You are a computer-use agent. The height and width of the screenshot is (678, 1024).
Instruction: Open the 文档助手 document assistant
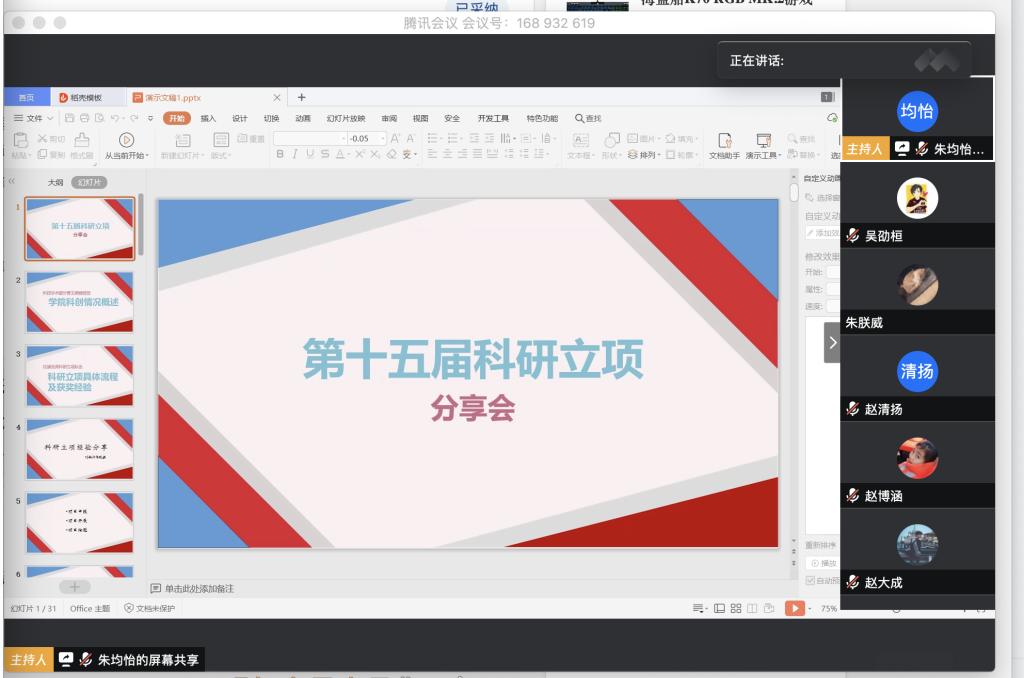tap(727, 140)
